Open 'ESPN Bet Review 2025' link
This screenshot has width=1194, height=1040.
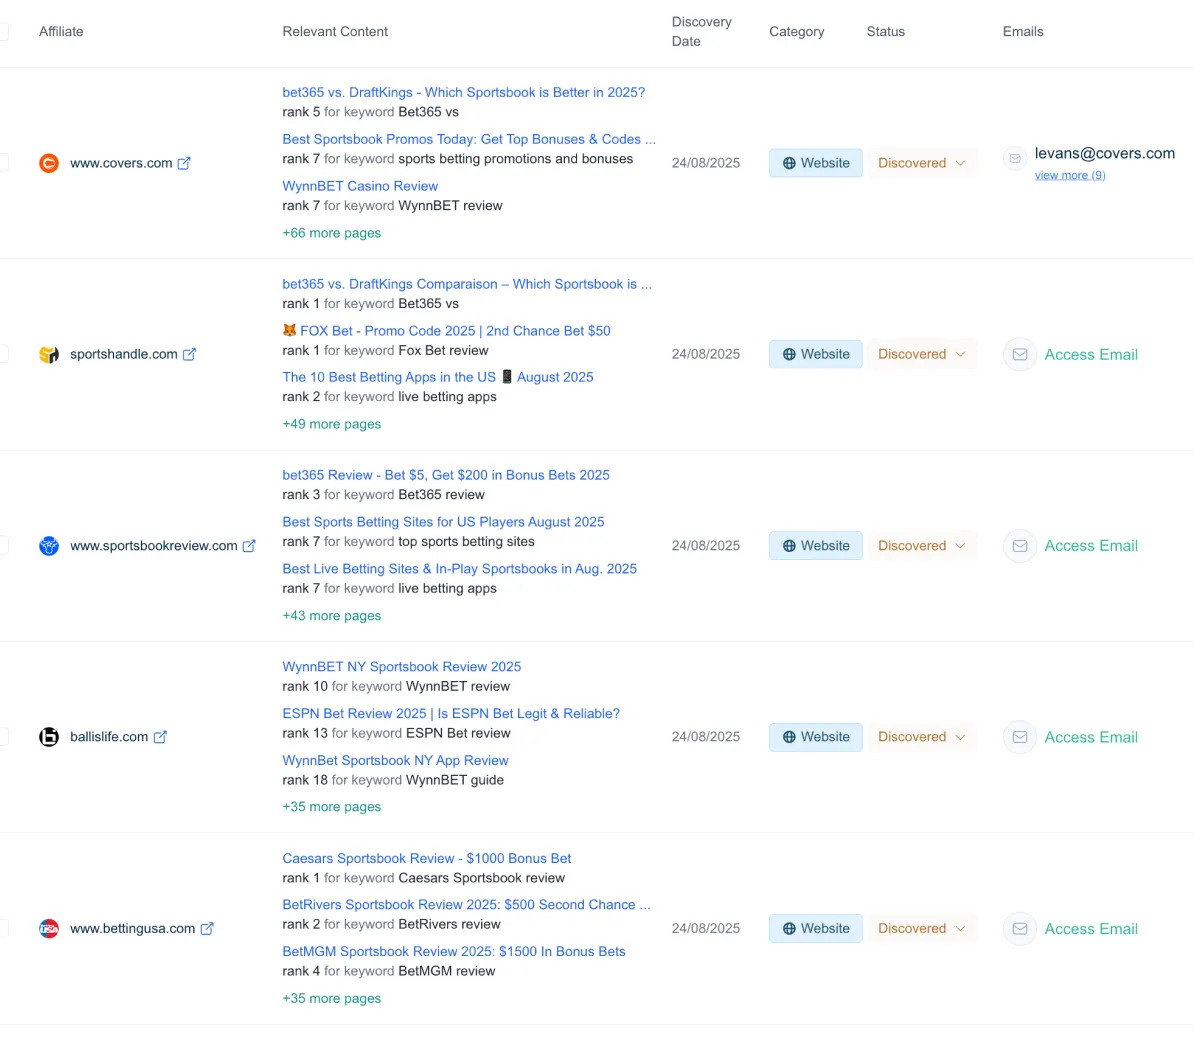click(451, 713)
